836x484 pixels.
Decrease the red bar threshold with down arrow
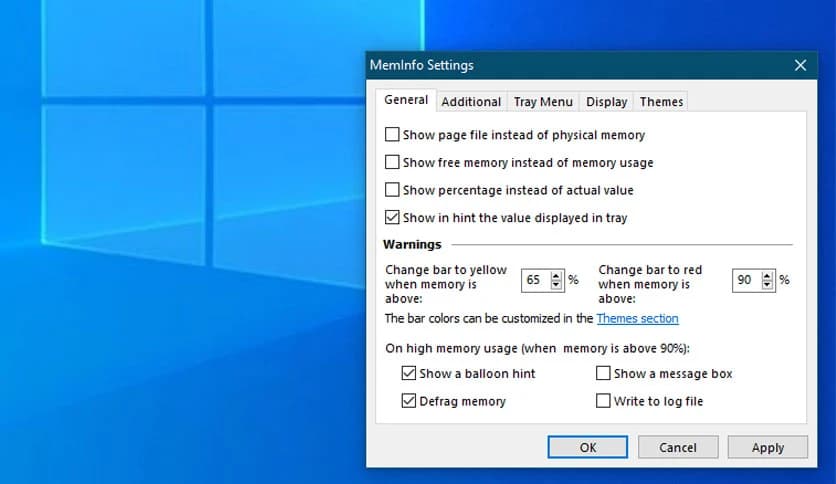767,284
